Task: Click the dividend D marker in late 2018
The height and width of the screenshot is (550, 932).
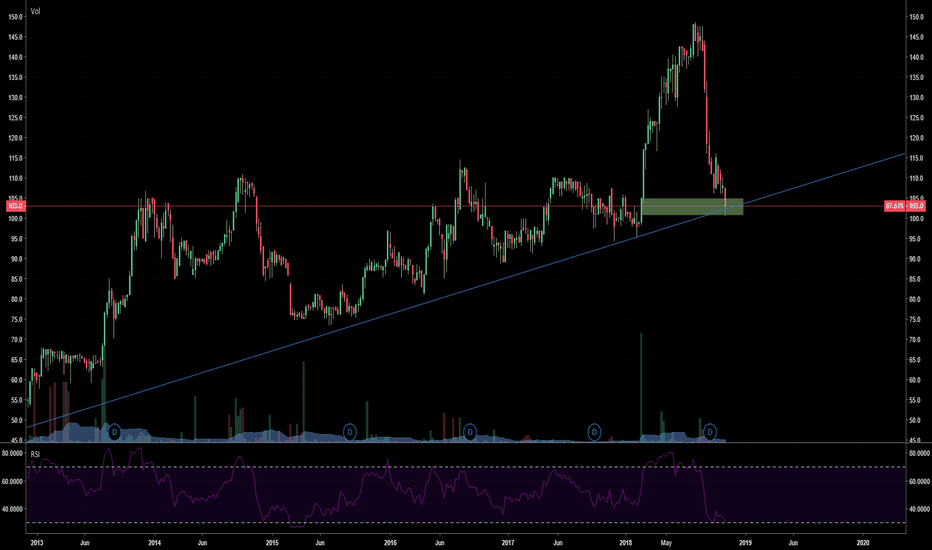Action: pos(710,432)
